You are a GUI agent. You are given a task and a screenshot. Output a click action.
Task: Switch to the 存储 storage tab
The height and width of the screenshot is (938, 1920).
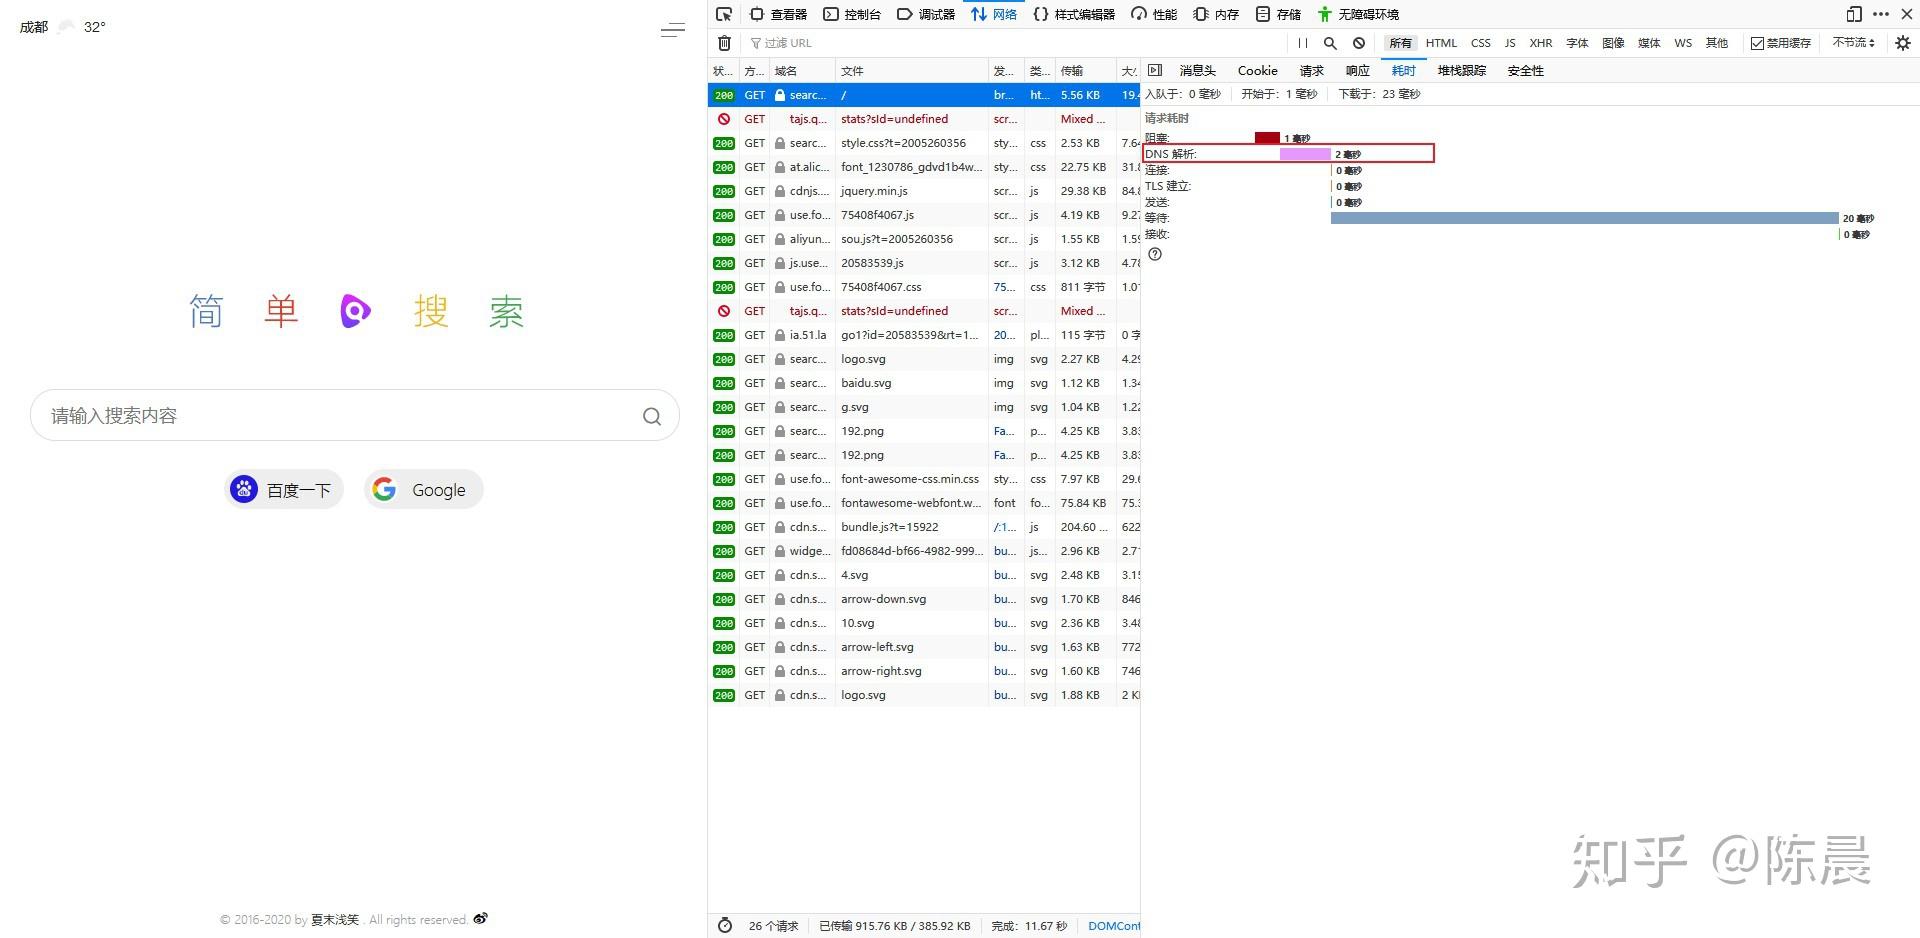(1278, 14)
